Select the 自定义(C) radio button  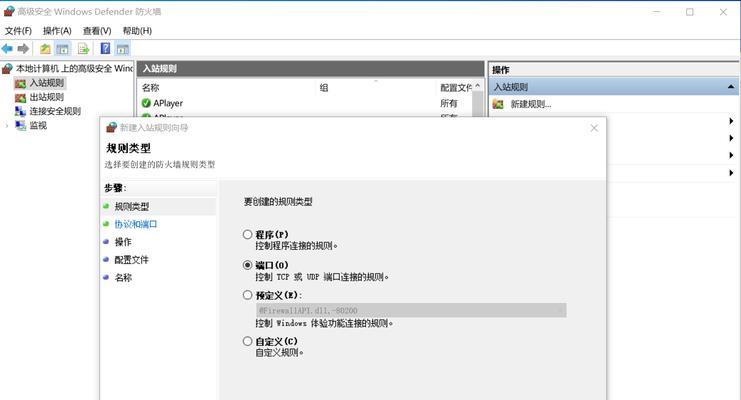(247, 341)
